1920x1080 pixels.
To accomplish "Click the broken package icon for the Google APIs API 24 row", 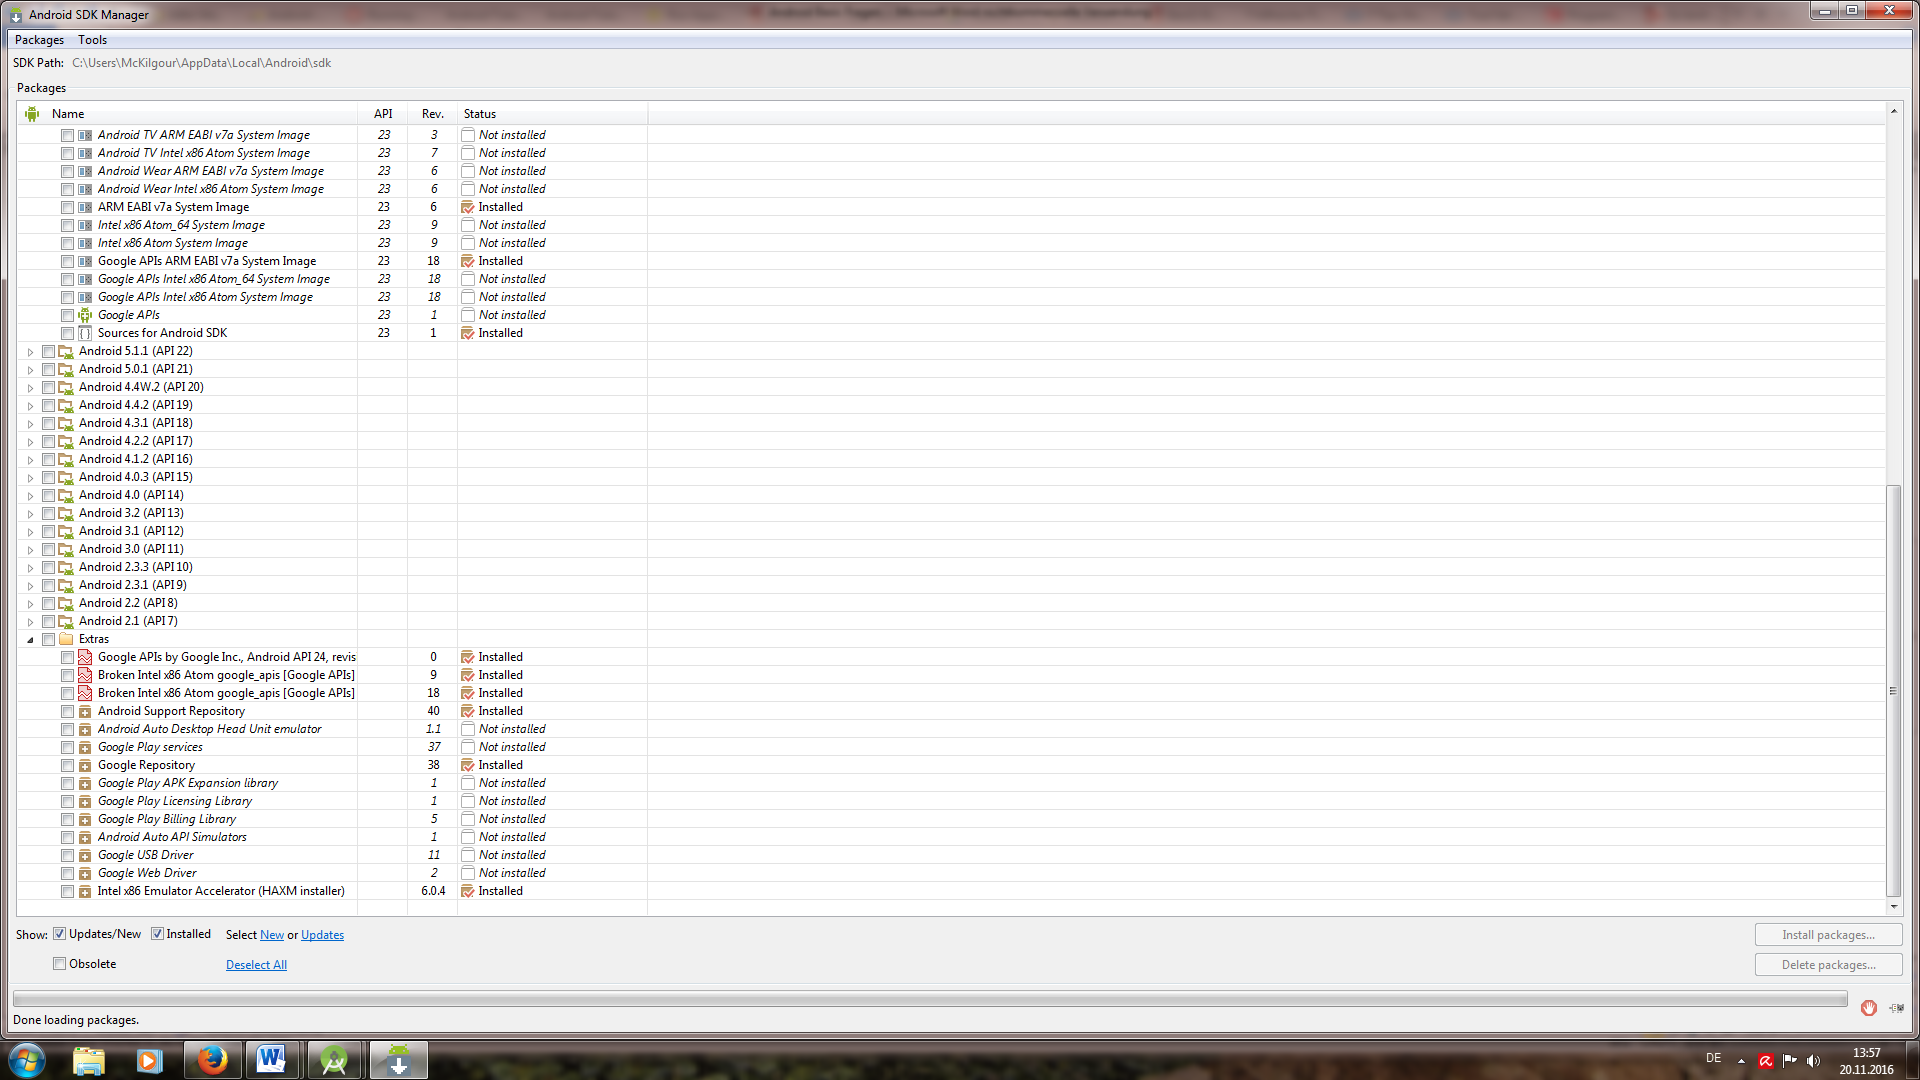I will (x=85, y=657).
